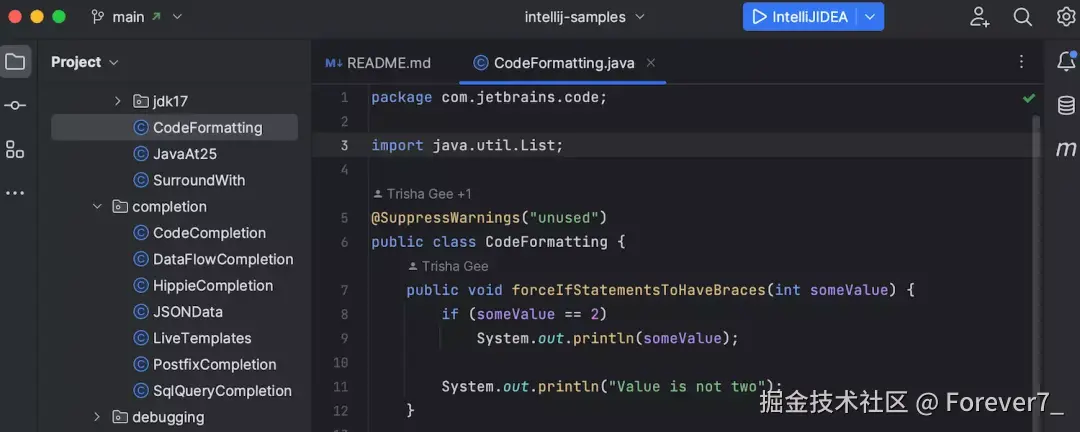1080x432 pixels.
Task: Click line number 7 in the gutter
Action: (x=344, y=290)
